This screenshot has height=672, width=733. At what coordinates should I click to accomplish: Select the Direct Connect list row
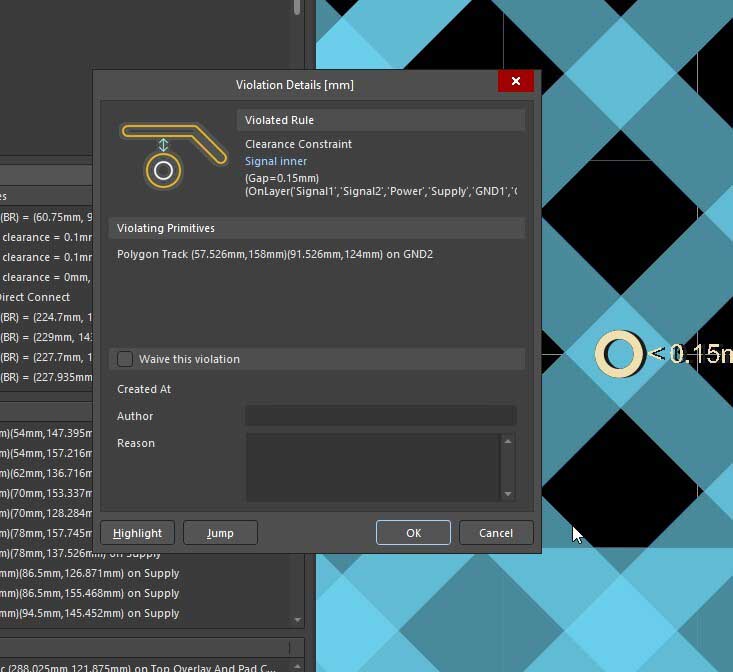(x=36, y=297)
